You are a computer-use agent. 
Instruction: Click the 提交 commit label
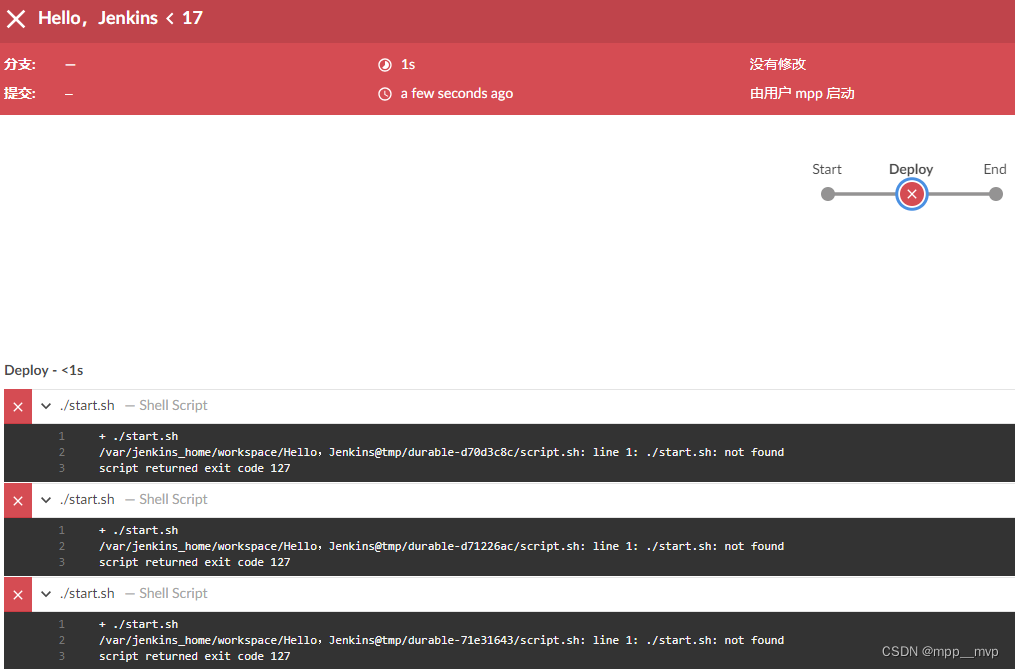(x=20, y=93)
